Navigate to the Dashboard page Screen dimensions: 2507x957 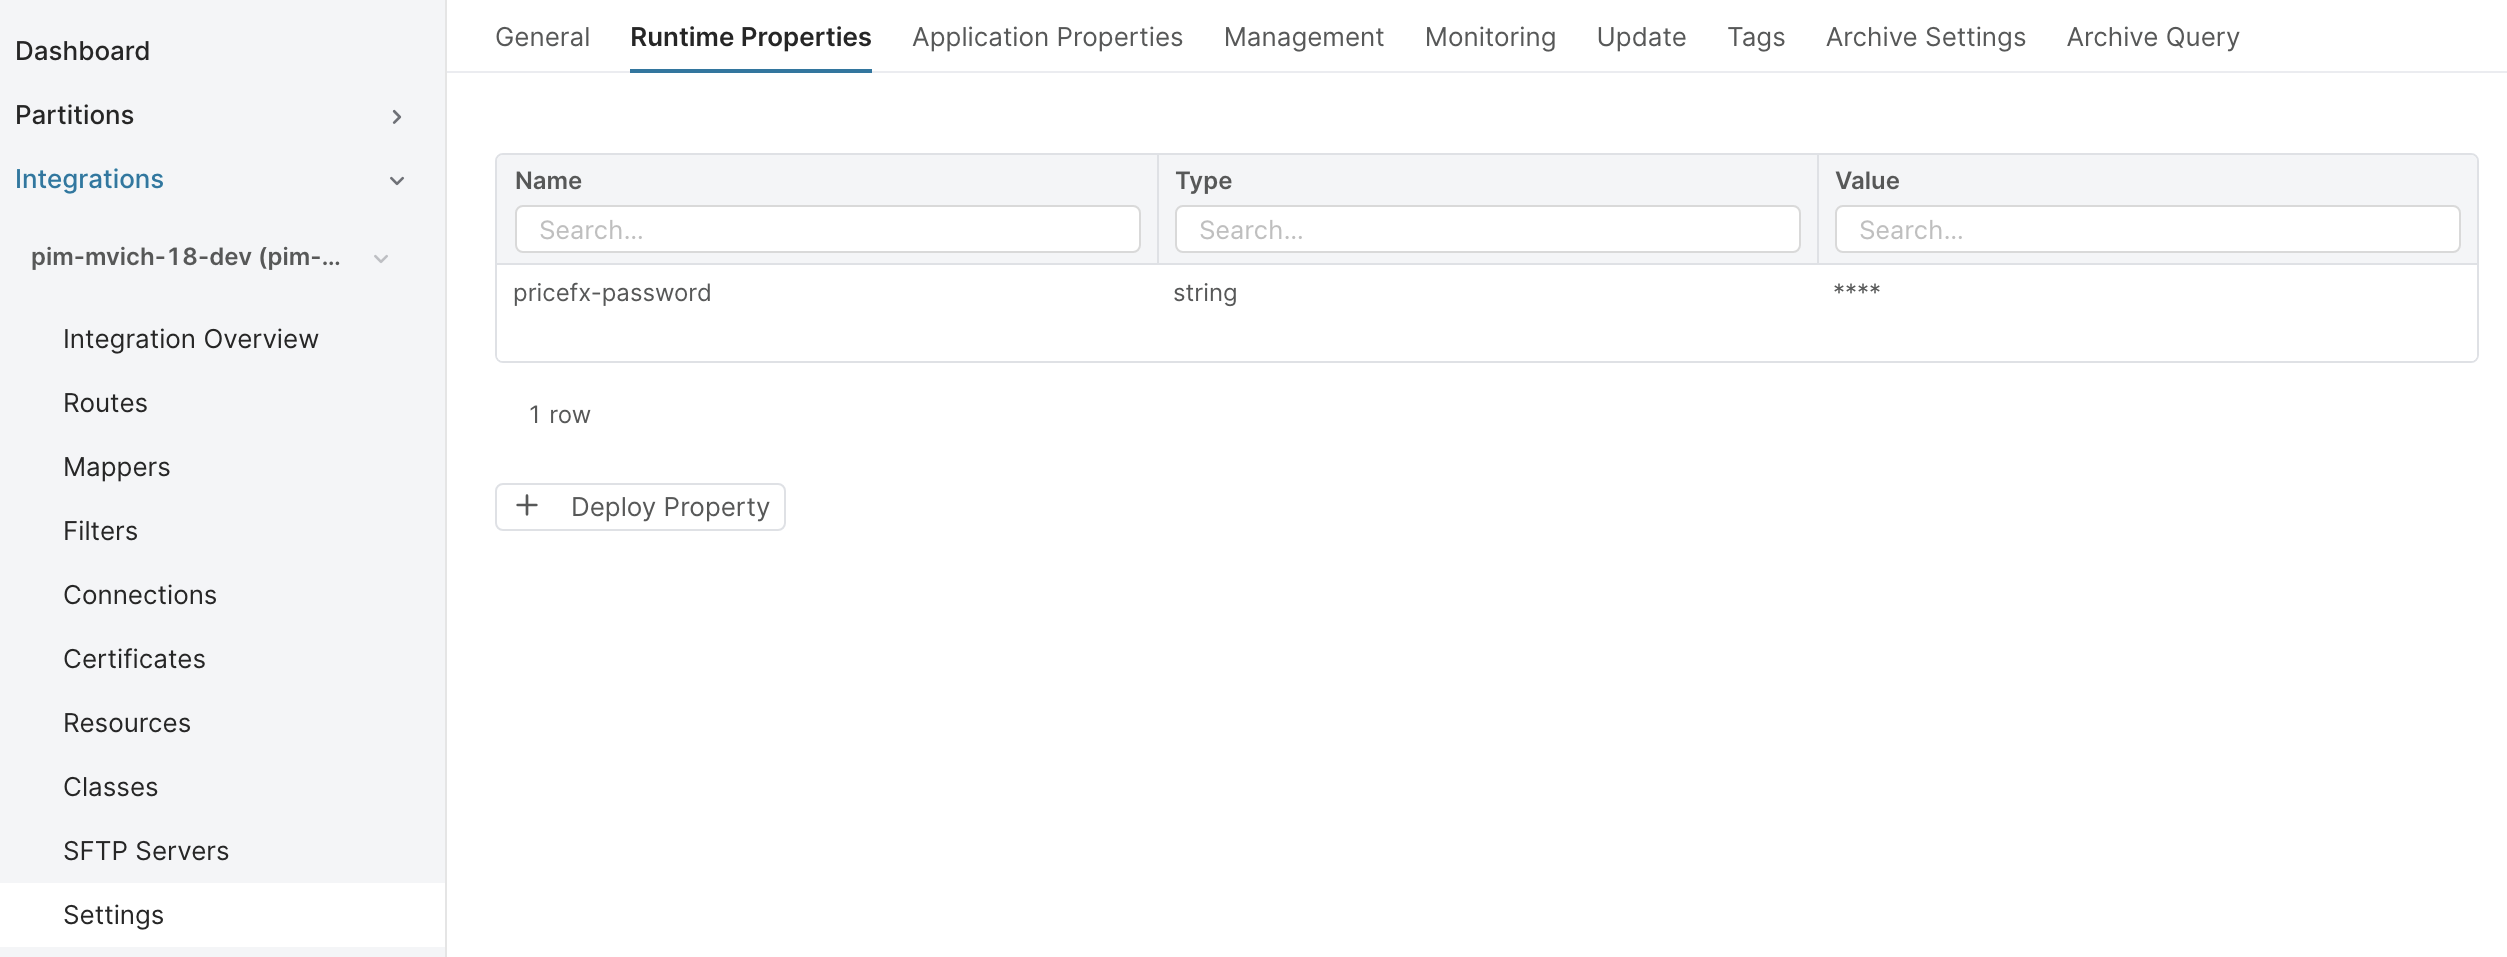[x=83, y=50]
